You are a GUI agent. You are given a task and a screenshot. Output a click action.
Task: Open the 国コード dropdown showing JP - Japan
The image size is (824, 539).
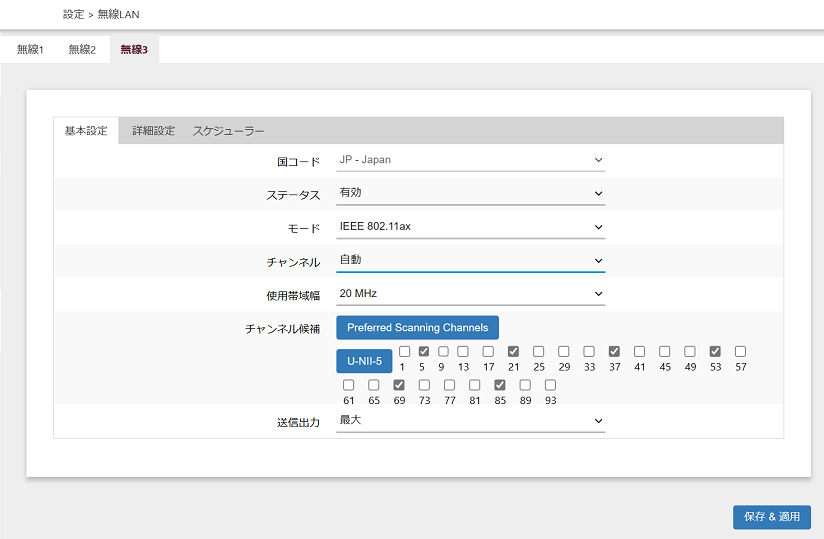[x=470, y=160]
